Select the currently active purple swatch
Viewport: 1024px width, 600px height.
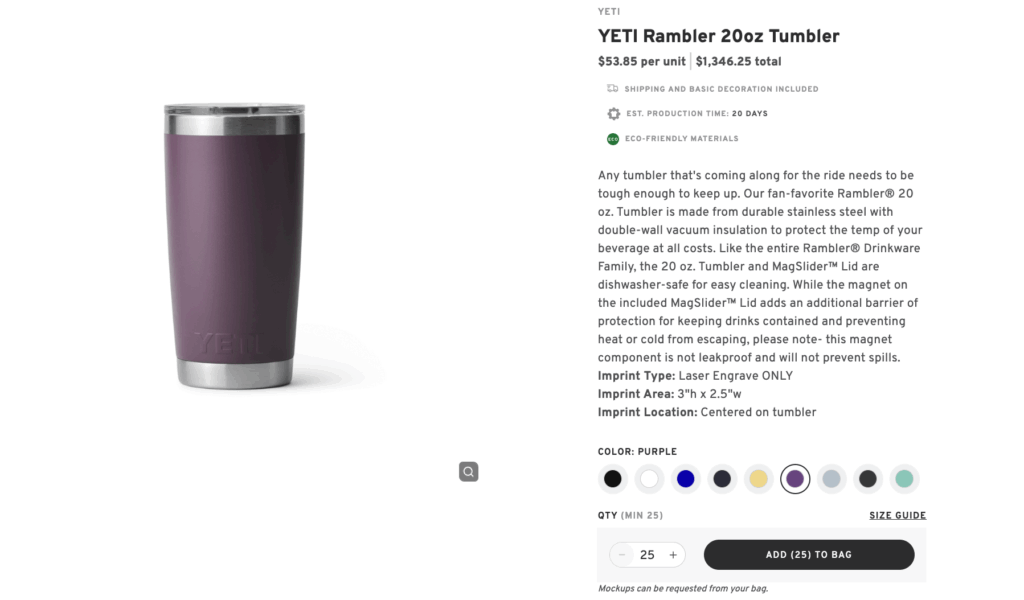pyautogui.click(x=795, y=479)
